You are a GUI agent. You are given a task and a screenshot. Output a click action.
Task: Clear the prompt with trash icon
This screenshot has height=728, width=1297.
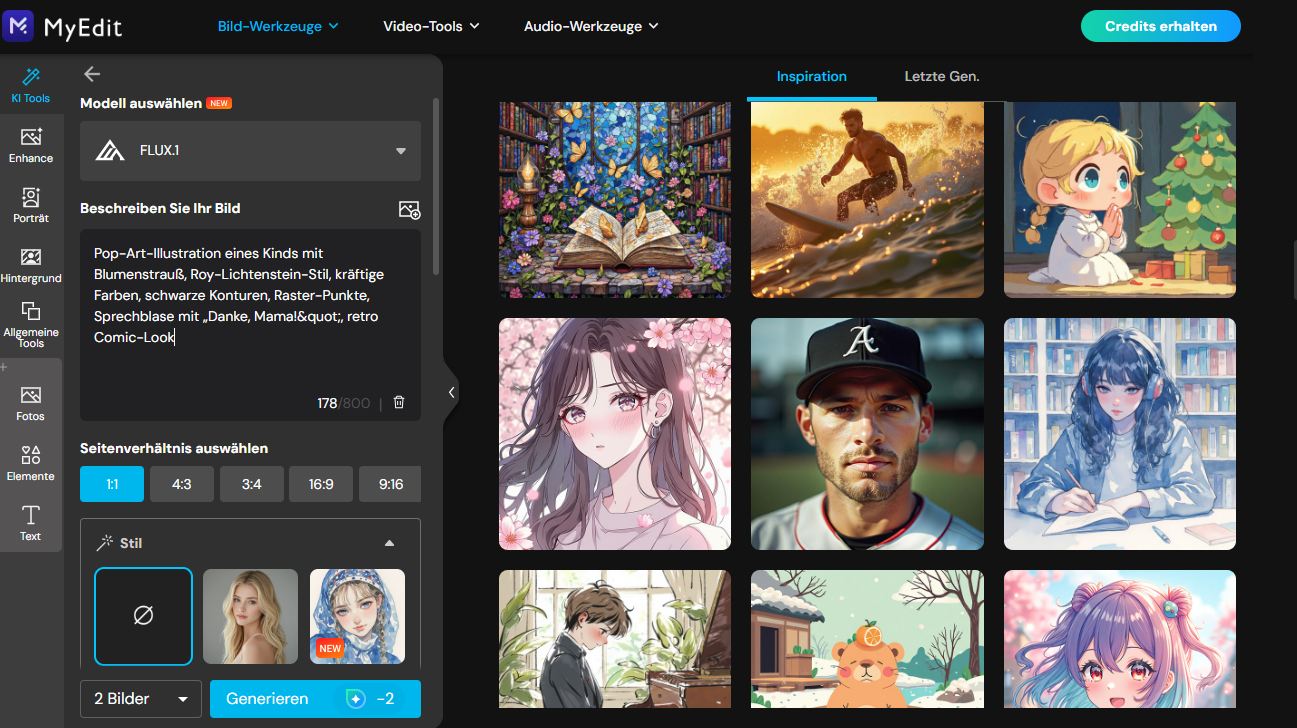[x=399, y=403]
